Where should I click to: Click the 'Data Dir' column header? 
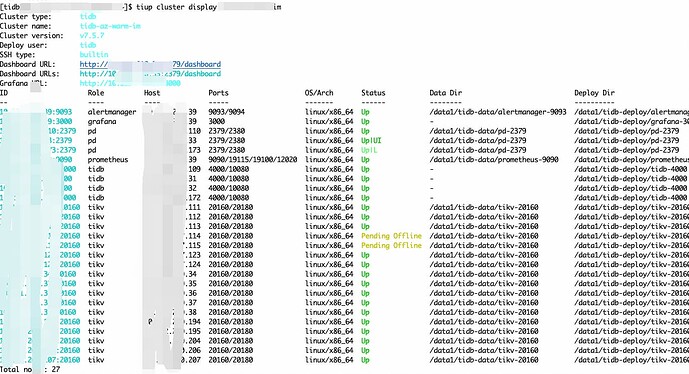coord(446,93)
